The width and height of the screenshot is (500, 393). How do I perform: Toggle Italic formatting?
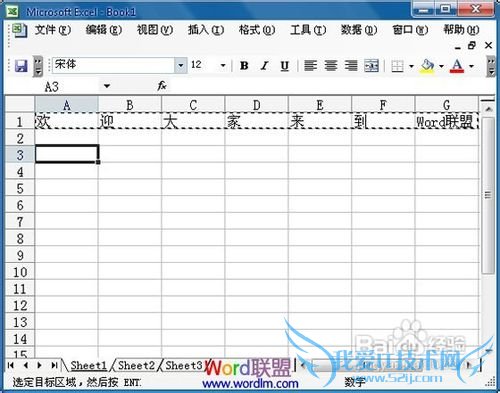point(264,66)
